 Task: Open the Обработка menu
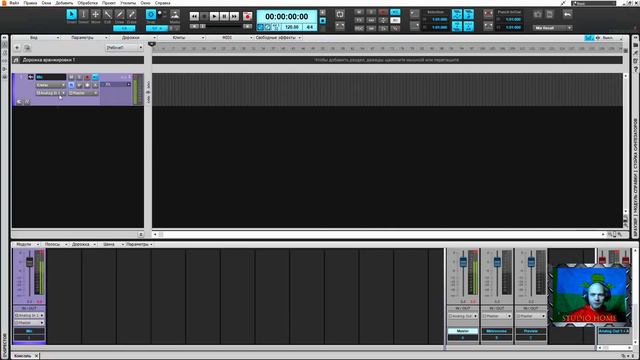pyautogui.click(x=88, y=3)
